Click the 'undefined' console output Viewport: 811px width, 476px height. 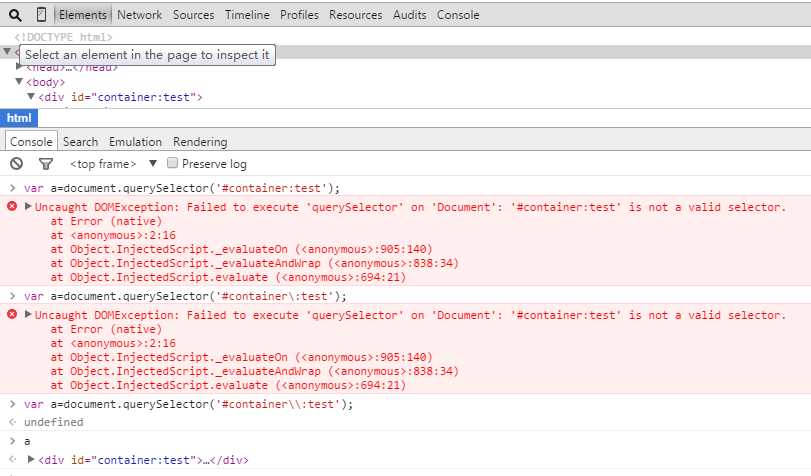tap(53, 422)
